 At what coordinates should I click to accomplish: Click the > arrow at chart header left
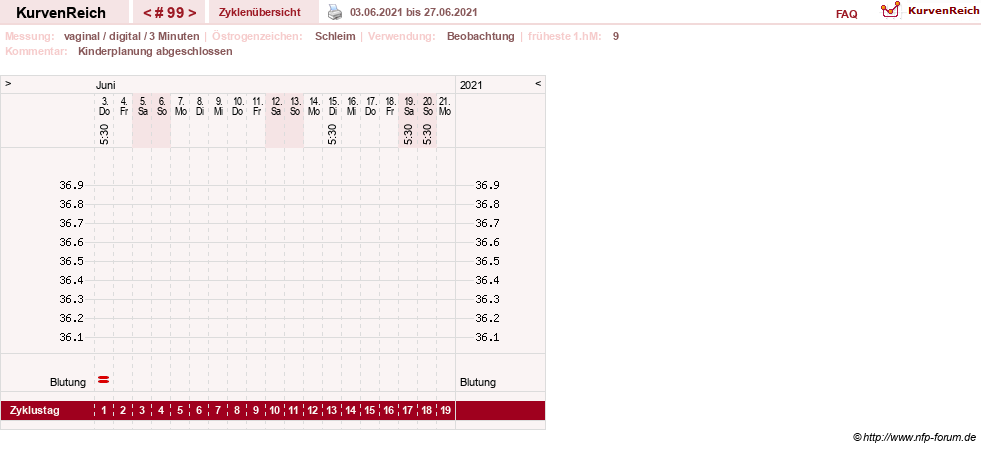tap(8, 83)
